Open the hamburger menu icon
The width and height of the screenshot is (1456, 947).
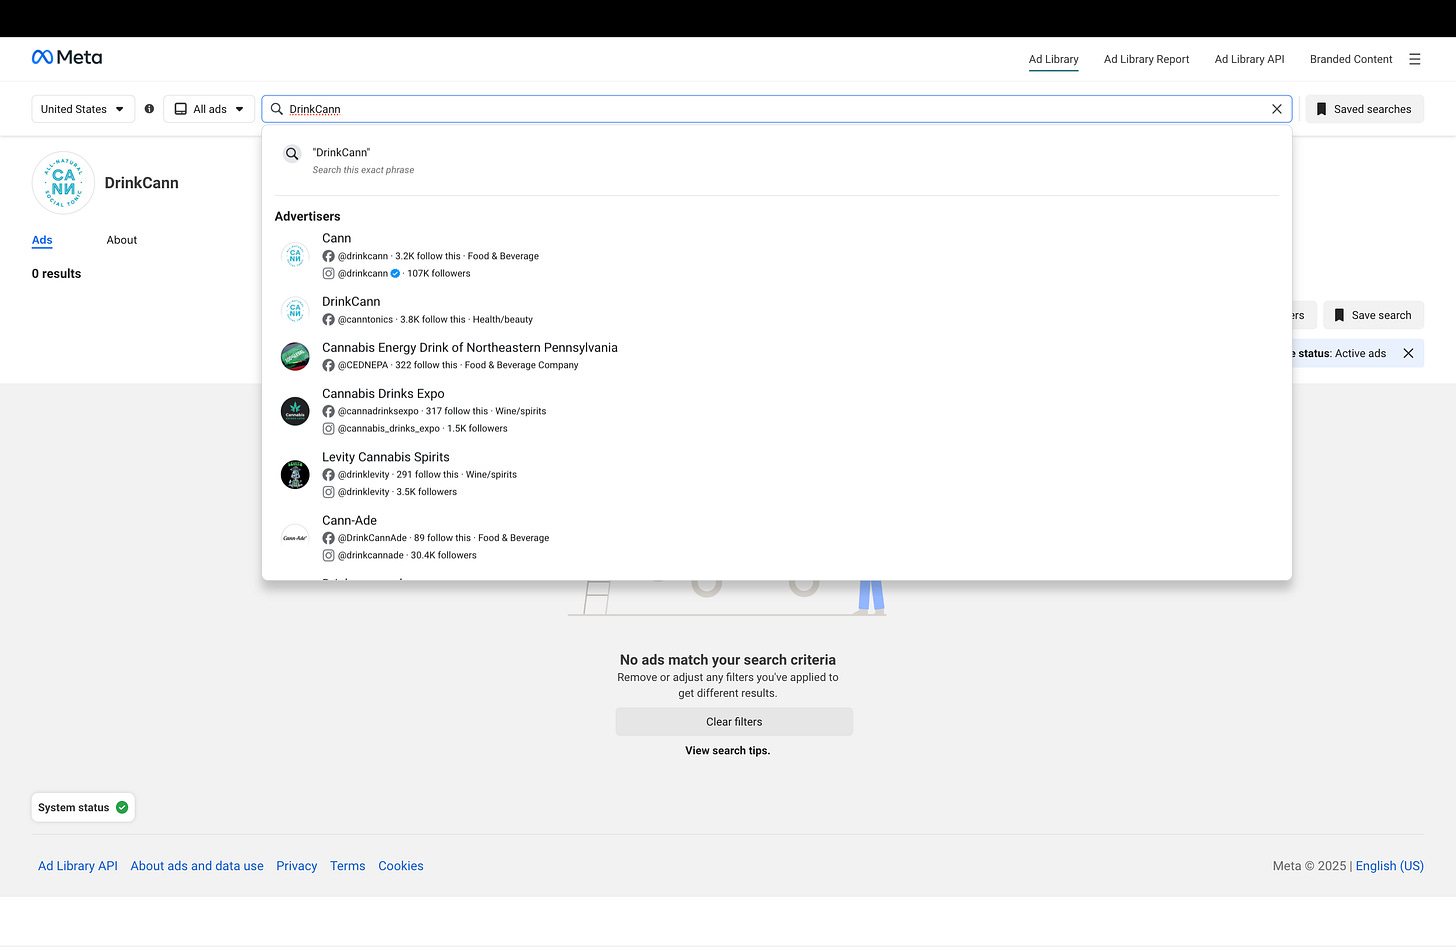[1414, 59]
